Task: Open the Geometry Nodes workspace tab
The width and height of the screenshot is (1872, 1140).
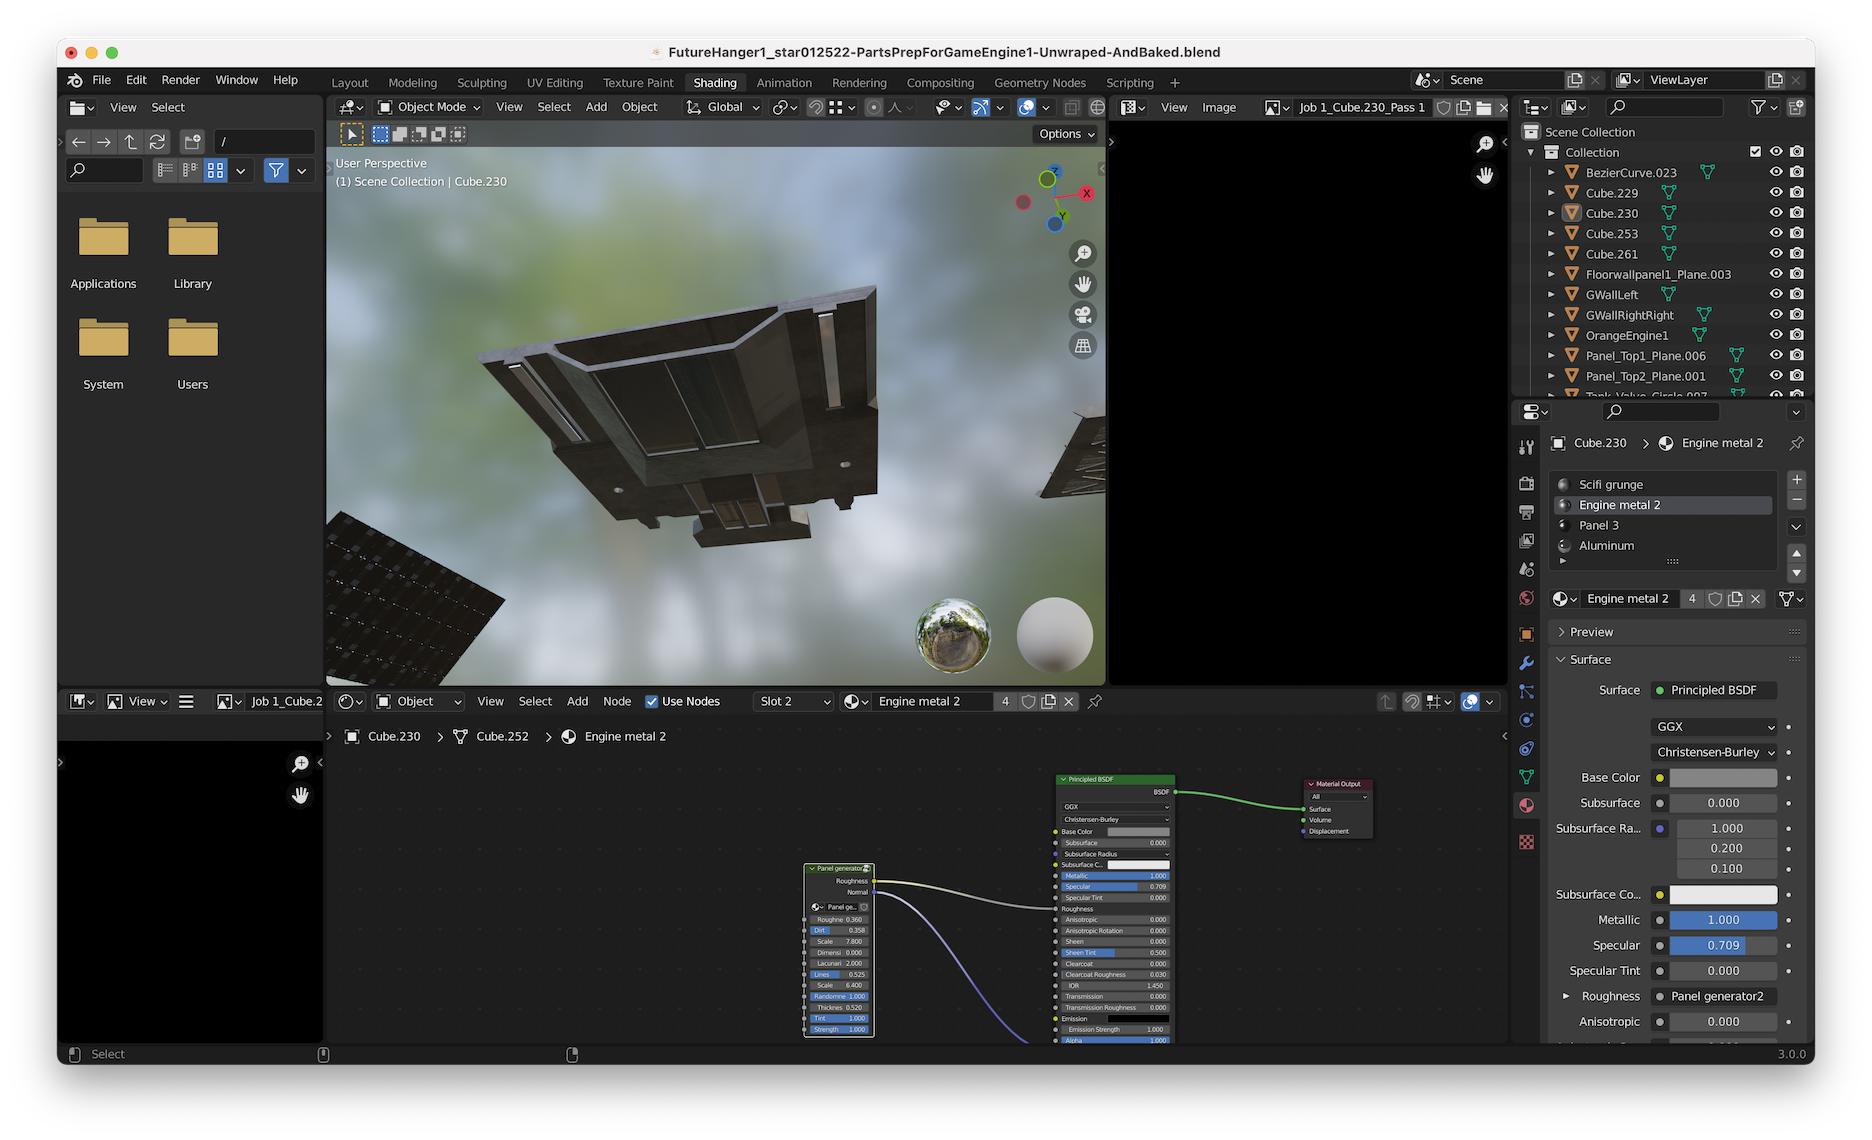Action: (1039, 83)
